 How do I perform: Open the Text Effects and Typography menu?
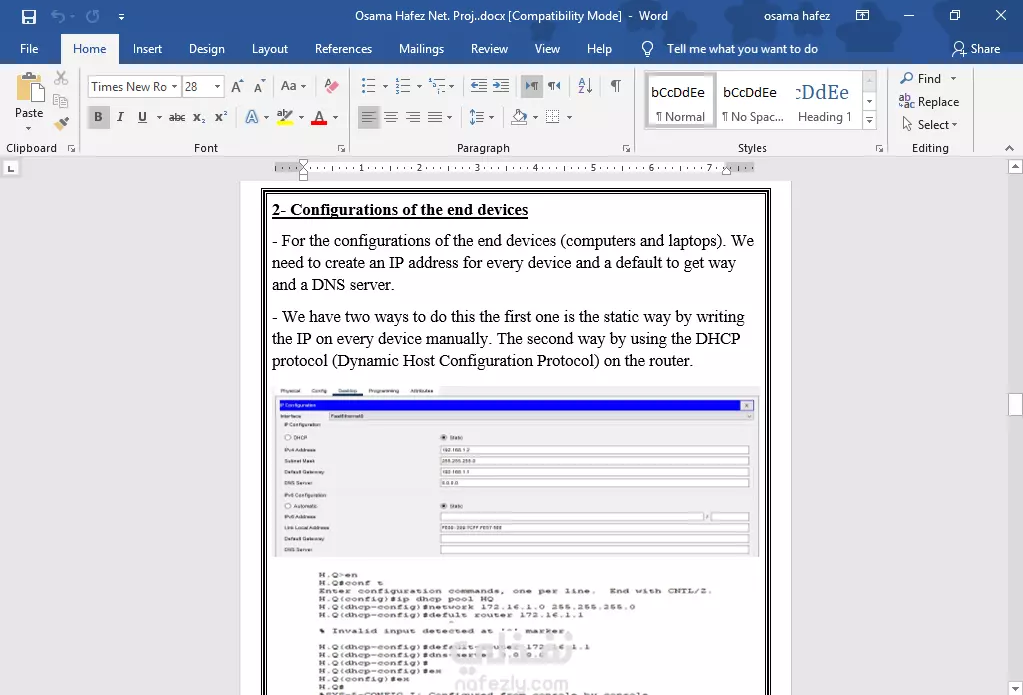click(x=252, y=117)
